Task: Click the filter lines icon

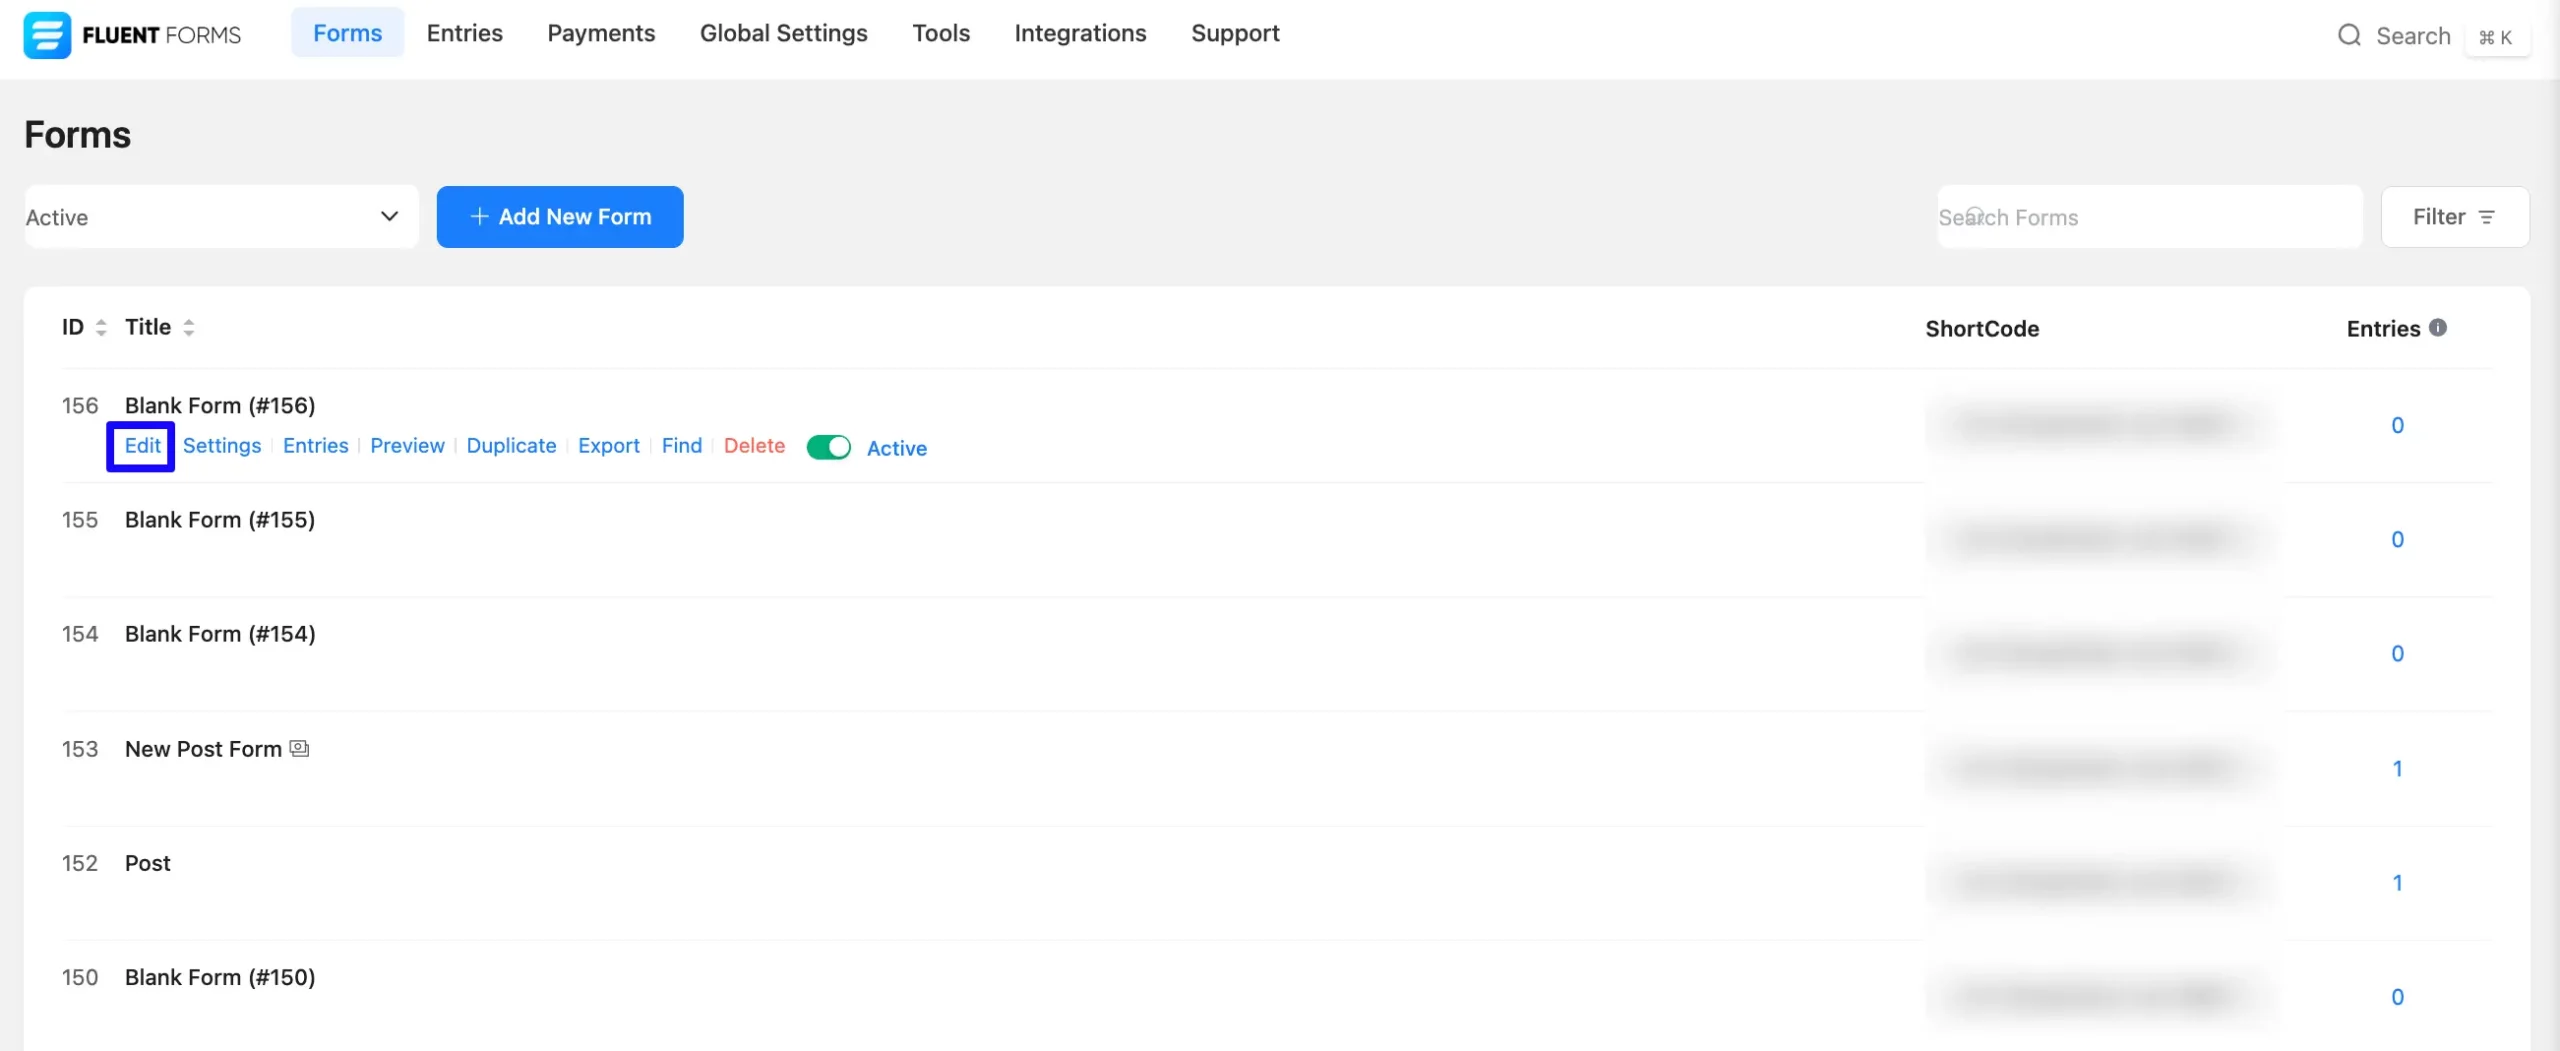Action: pyautogui.click(x=2487, y=217)
